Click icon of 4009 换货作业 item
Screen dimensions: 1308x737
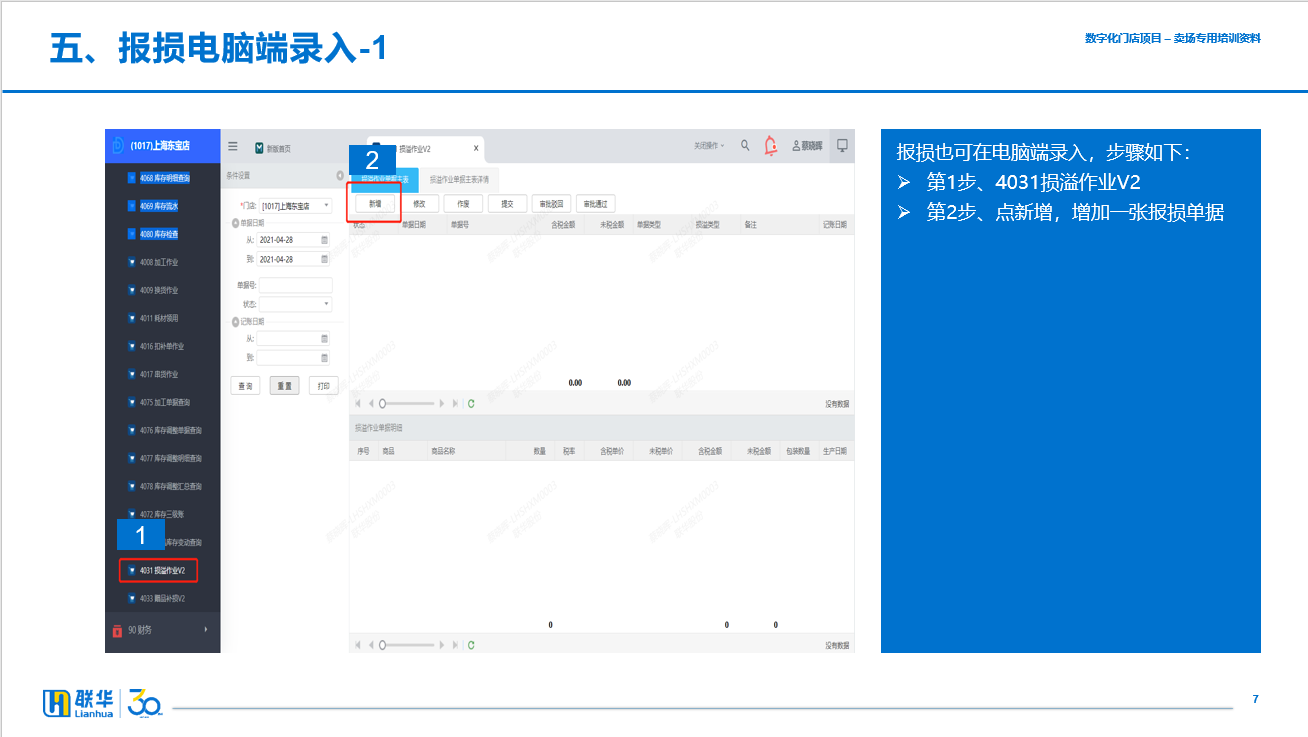coord(131,290)
